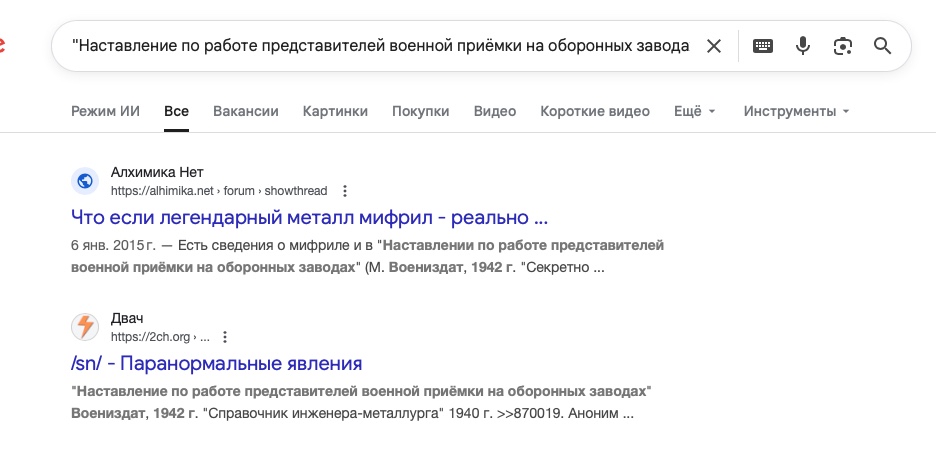Viewport: 936px width, 459px height.
Task: Click the 6 янв. 2015 г. snippet date
Action: click(x=113, y=245)
